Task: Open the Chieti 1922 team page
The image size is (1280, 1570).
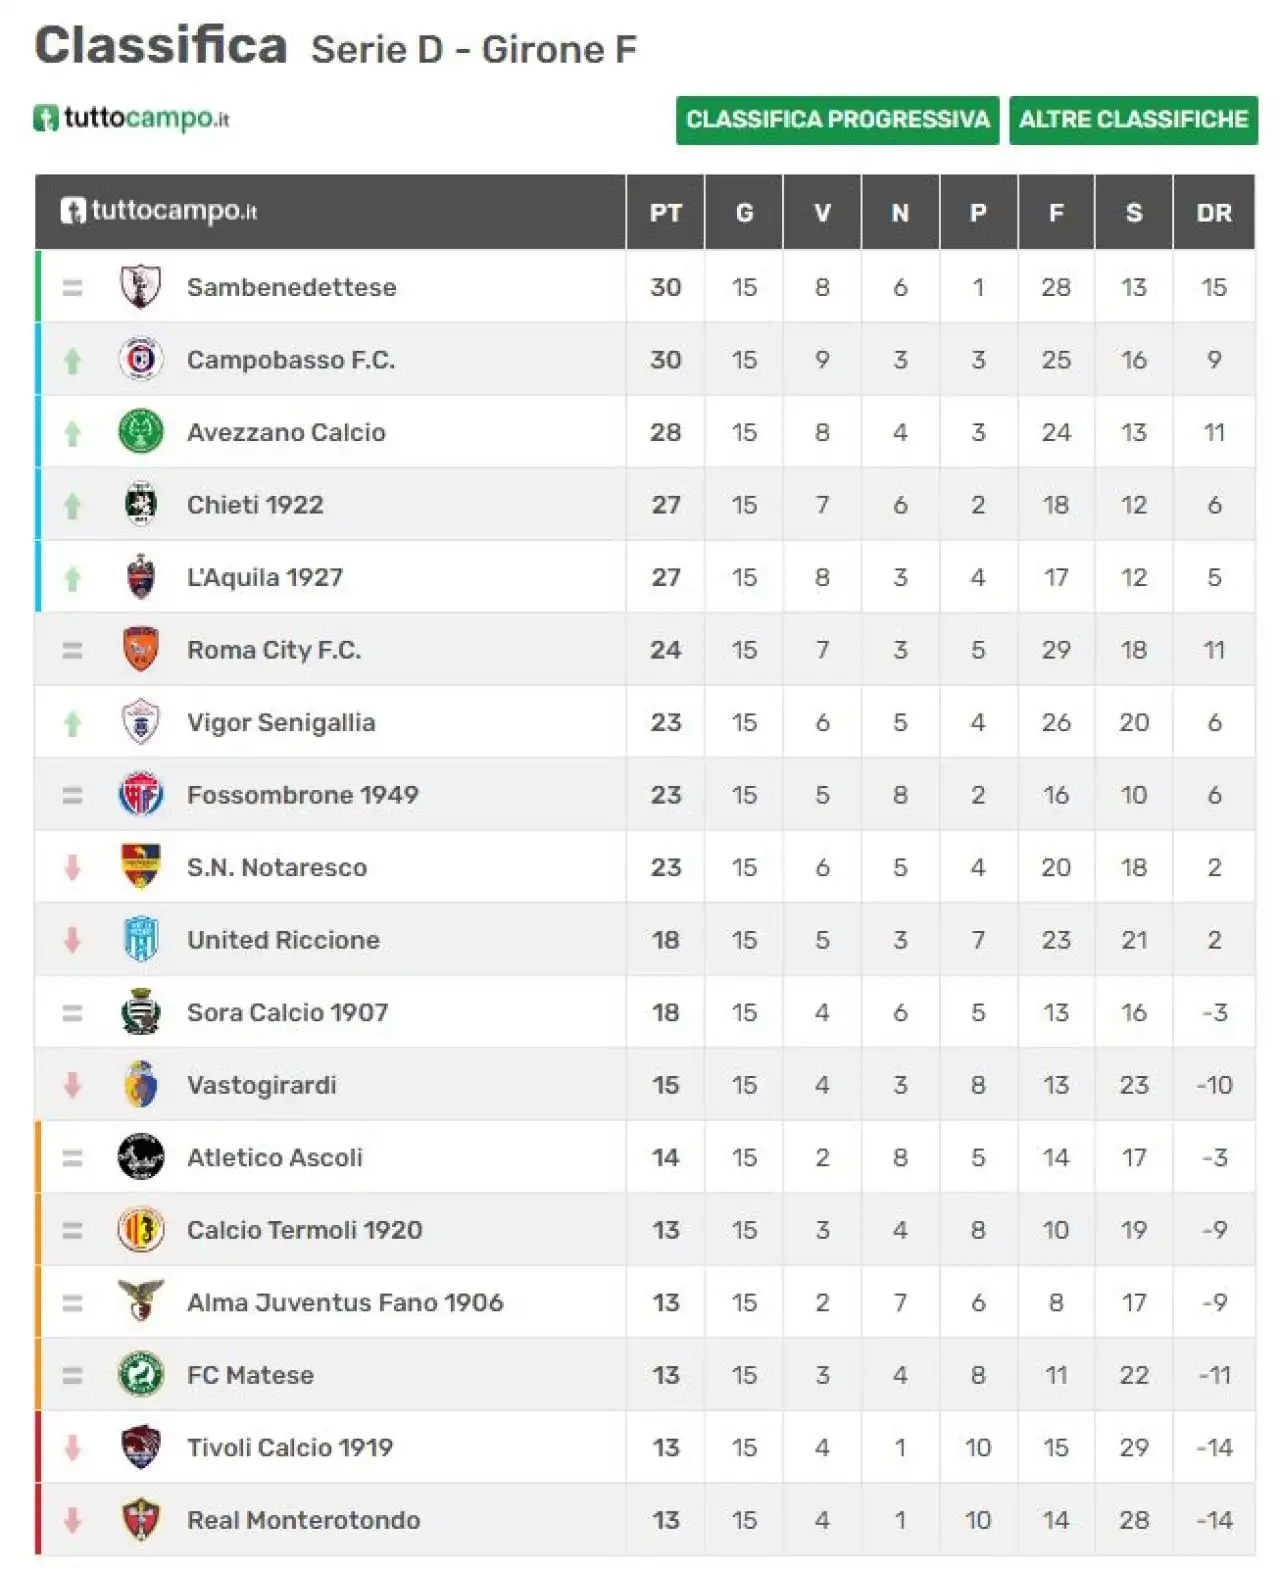Action: pos(255,505)
